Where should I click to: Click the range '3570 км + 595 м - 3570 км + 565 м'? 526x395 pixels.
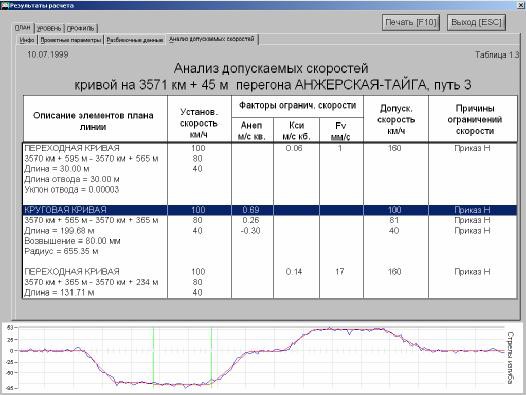point(91,159)
